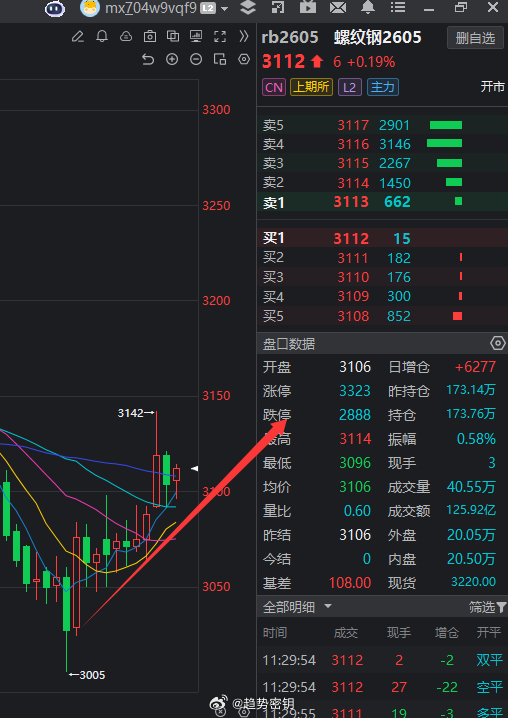This screenshot has width=508, height=718.
Task: Click the window layout icon
Action: click(x=220, y=59)
